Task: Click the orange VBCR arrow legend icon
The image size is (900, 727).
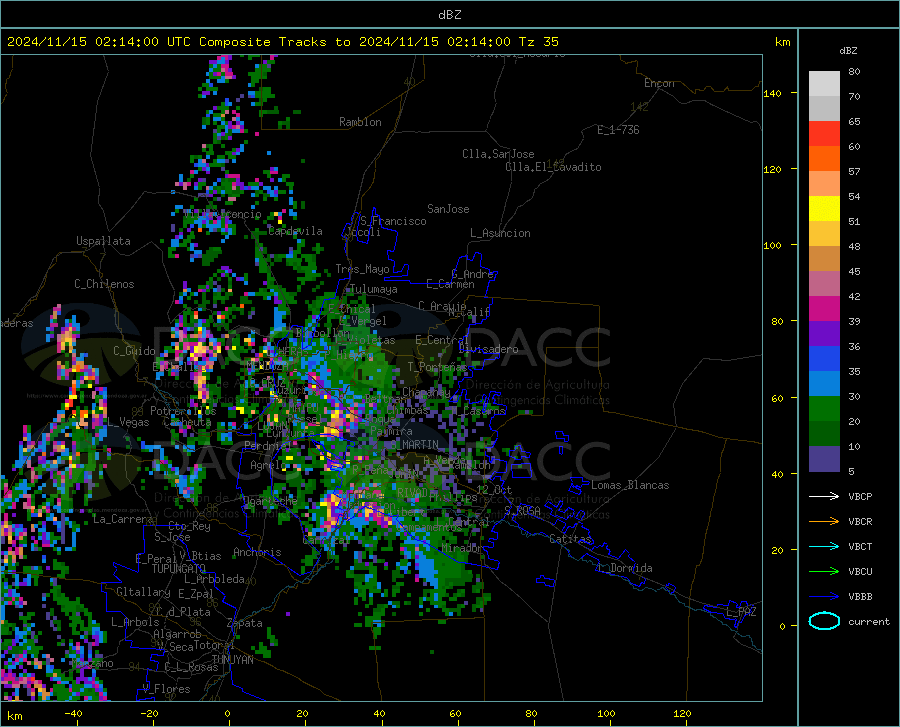Action: (824, 522)
